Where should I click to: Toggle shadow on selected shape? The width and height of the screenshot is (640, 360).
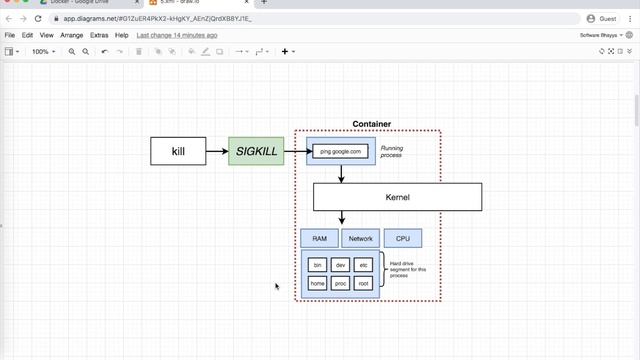click(x=220, y=52)
